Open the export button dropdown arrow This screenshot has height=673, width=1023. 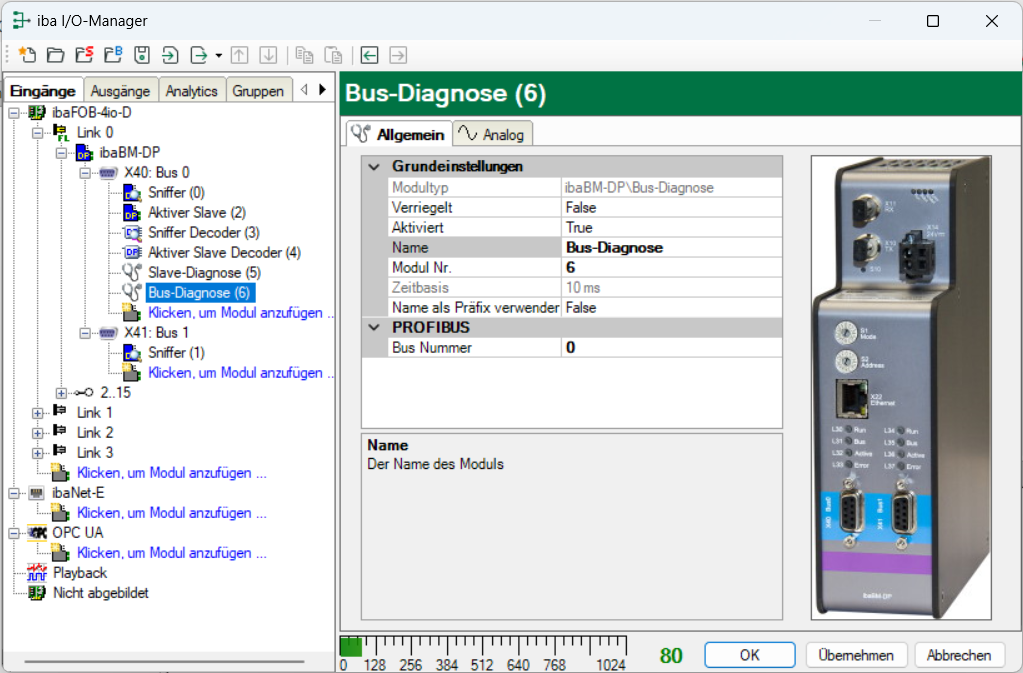point(218,55)
